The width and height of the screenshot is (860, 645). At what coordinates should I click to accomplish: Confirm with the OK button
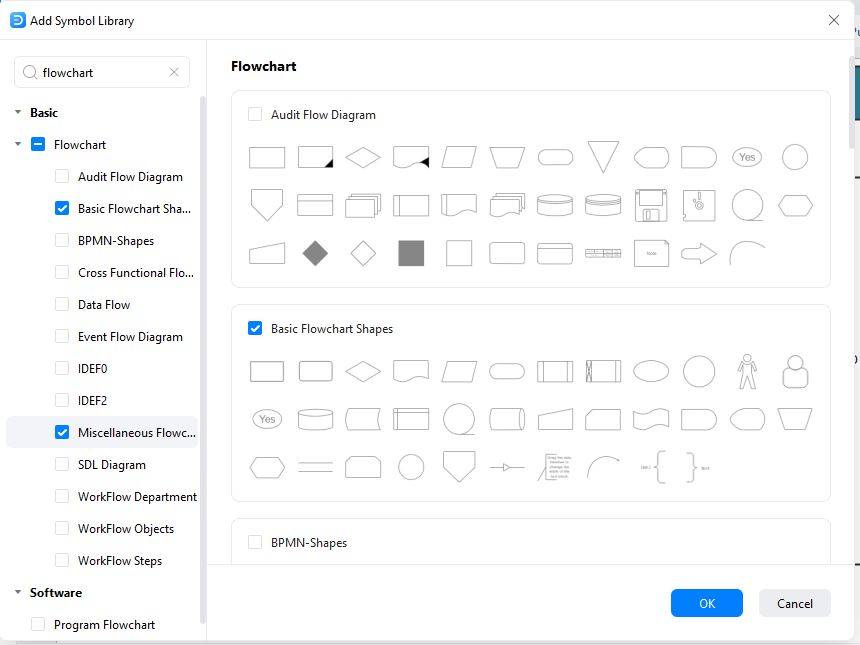point(707,603)
